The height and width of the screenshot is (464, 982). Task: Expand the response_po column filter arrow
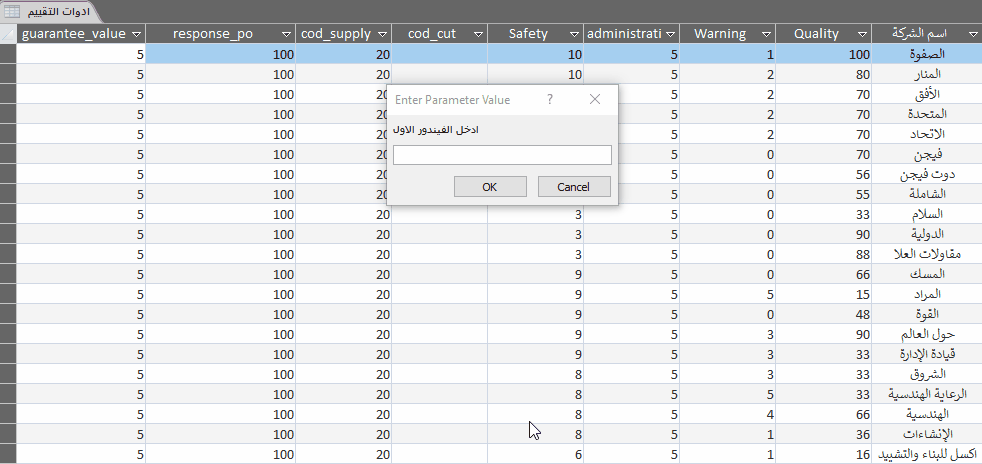pyautogui.click(x=285, y=34)
